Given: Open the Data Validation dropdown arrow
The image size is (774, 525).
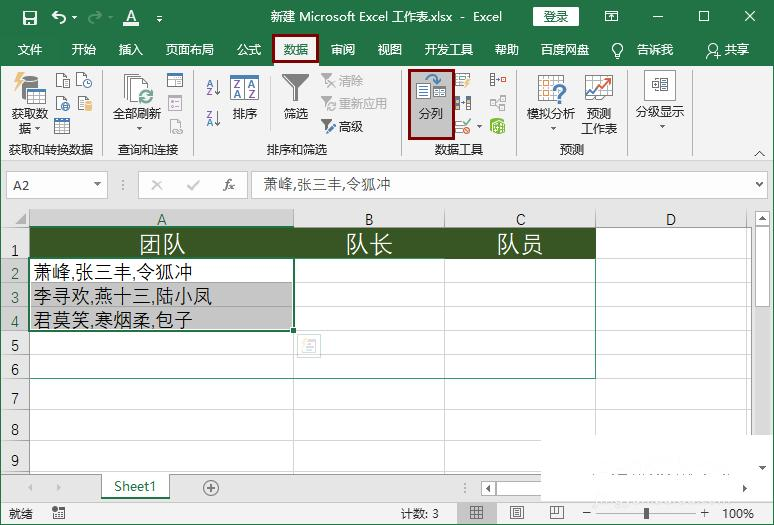Looking at the screenshot, I should click(479, 127).
